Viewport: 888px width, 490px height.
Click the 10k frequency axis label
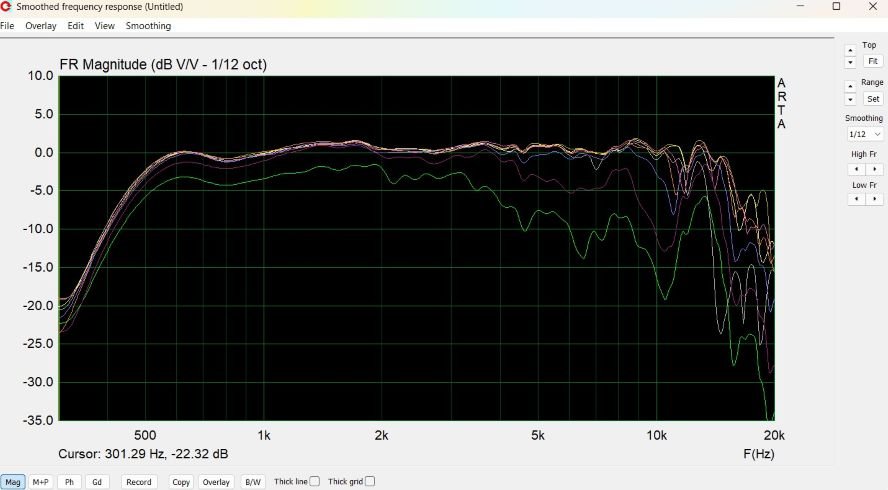(657, 436)
